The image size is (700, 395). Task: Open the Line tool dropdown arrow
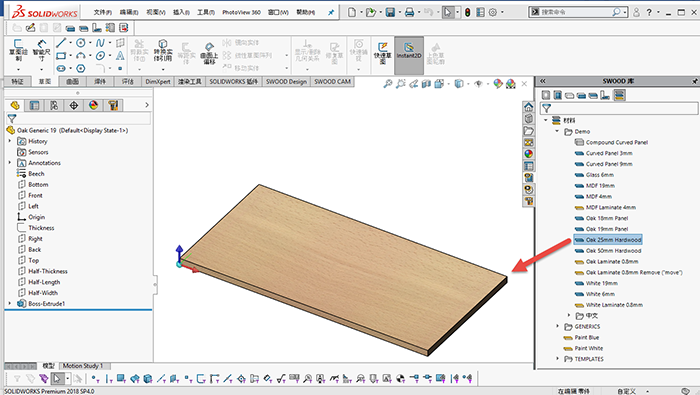[70, 43]
